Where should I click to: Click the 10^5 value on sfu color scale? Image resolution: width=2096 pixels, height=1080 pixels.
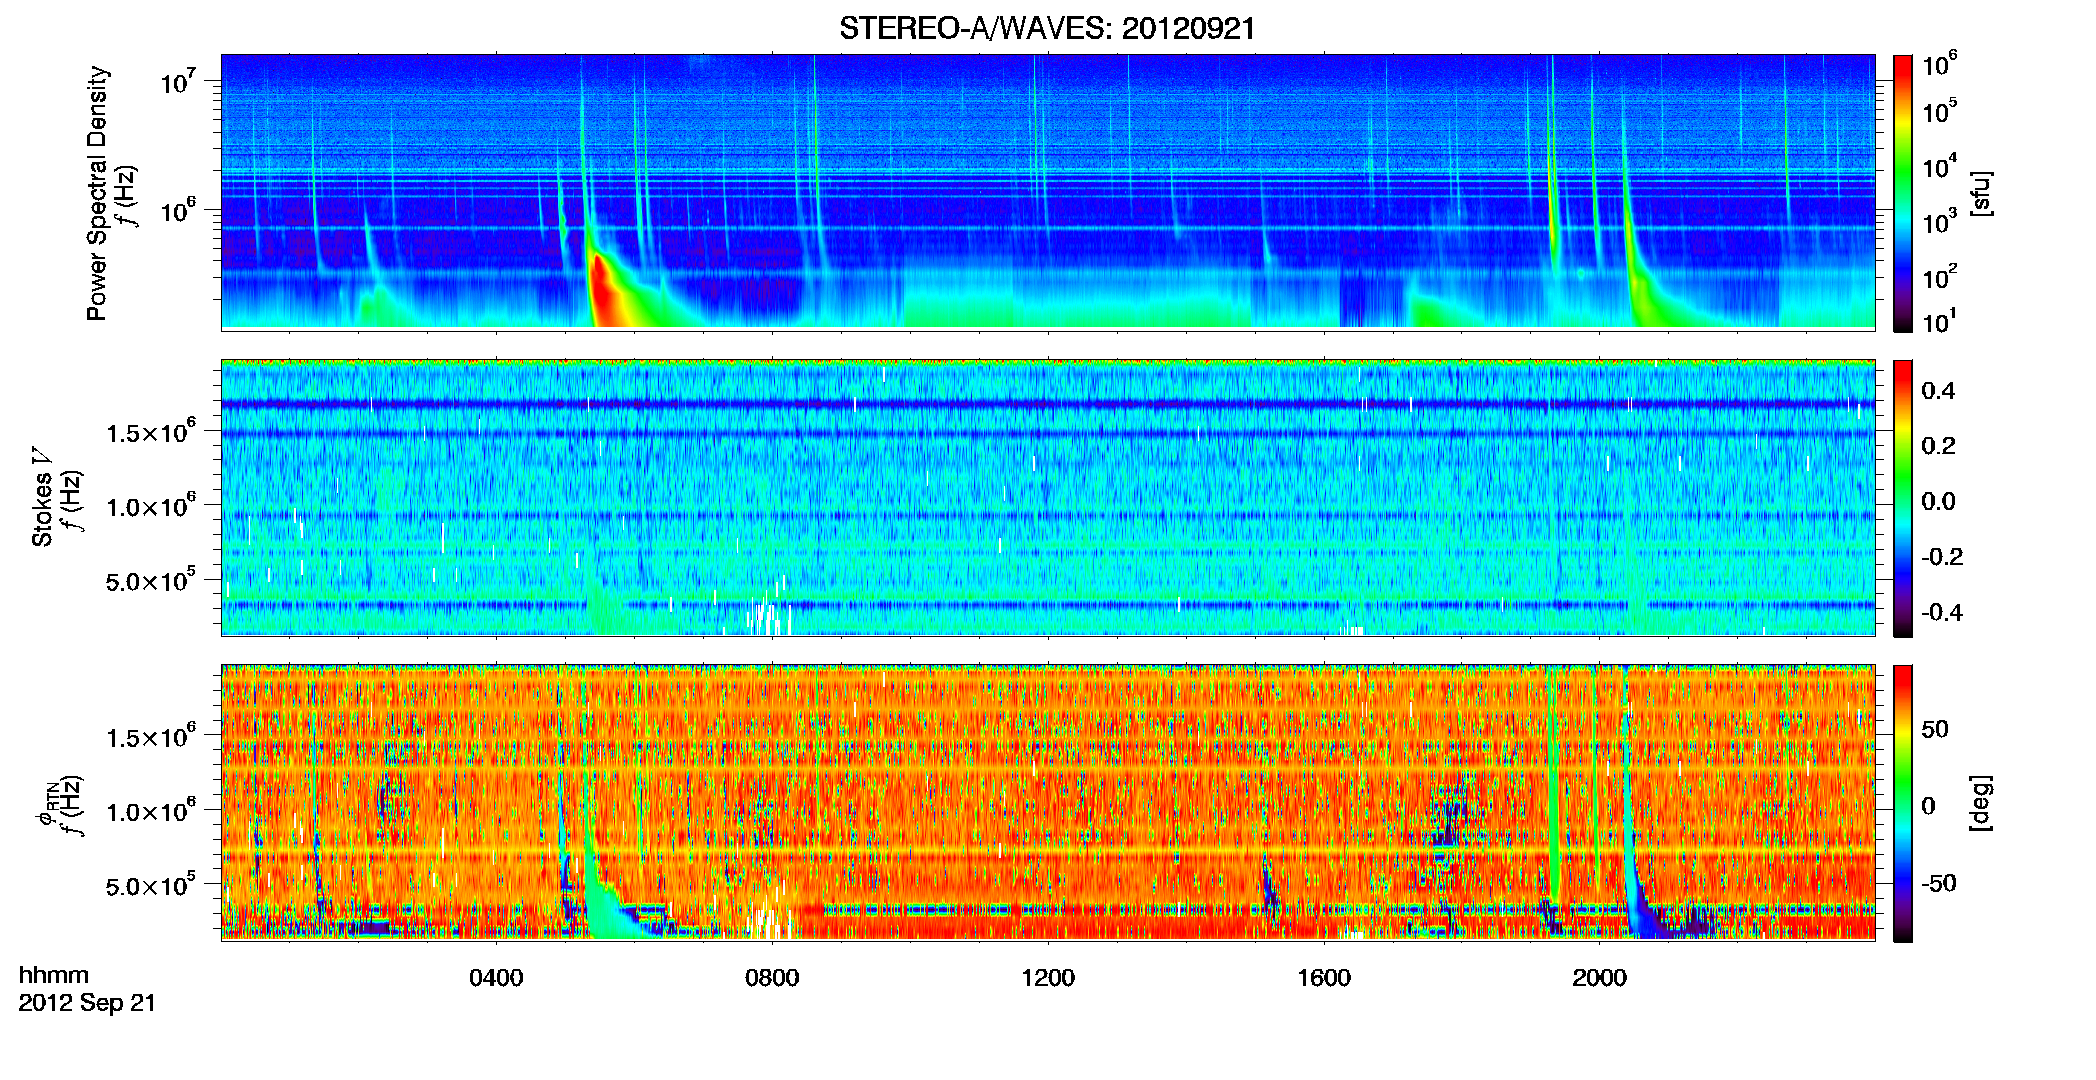1939,110
